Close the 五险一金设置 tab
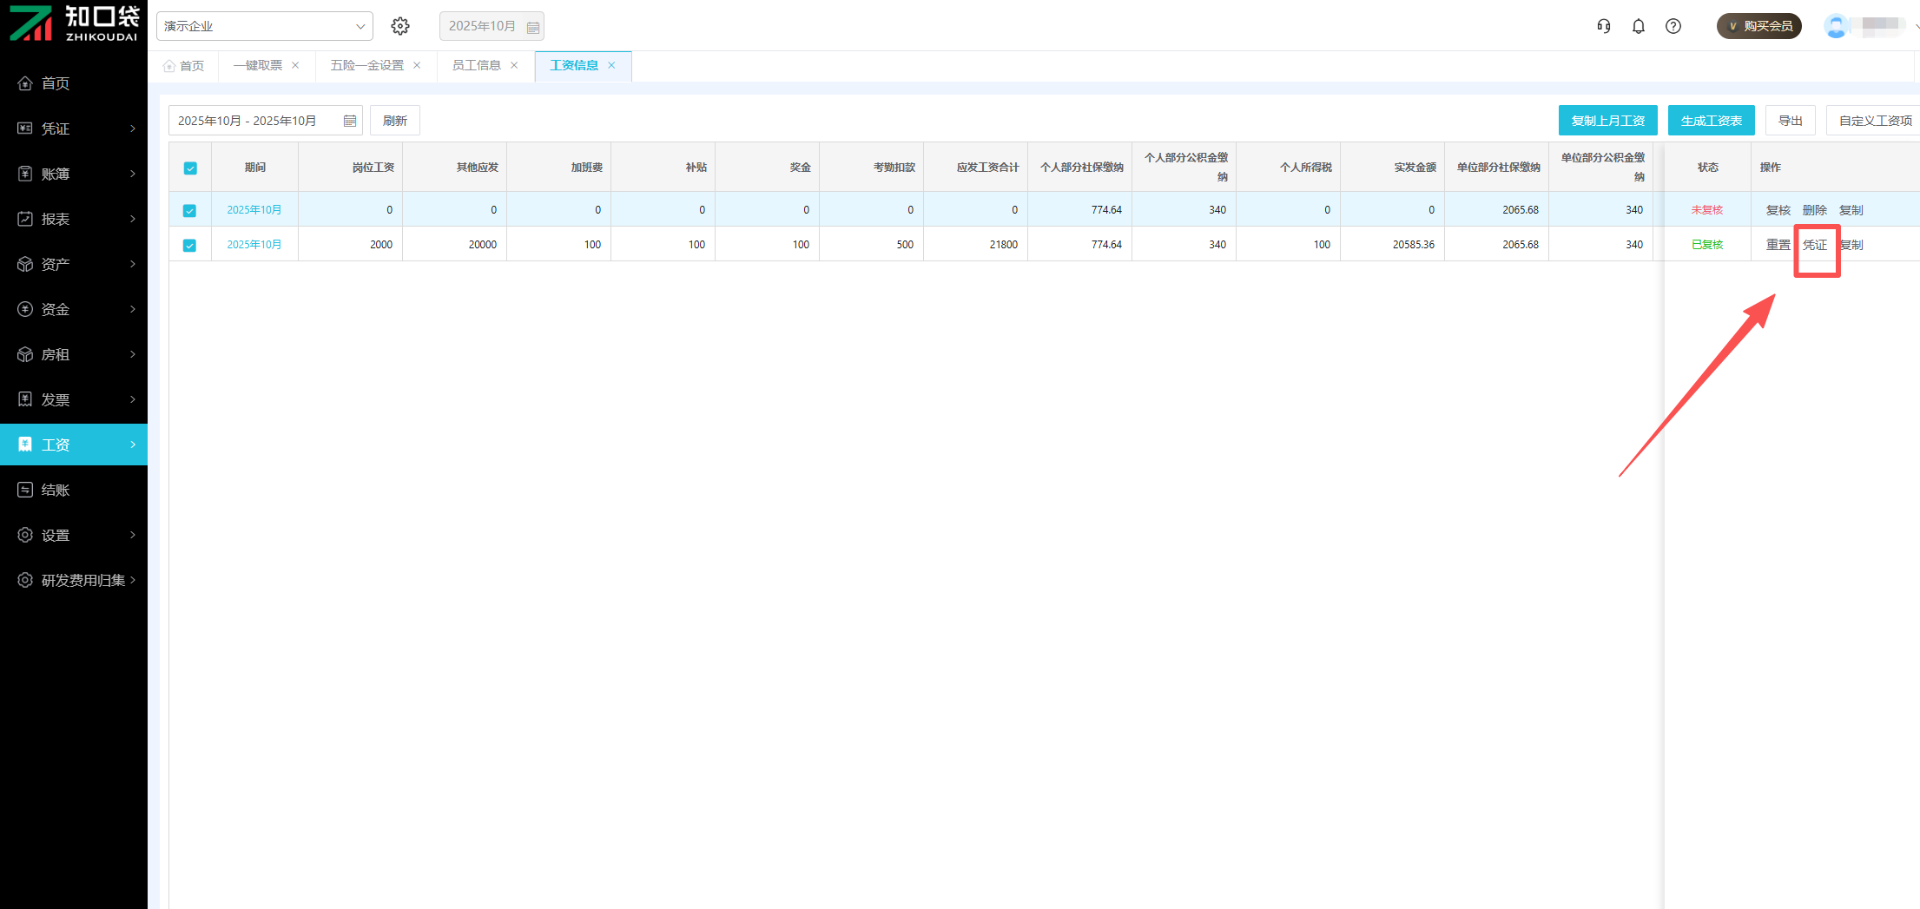 (417, 66)
